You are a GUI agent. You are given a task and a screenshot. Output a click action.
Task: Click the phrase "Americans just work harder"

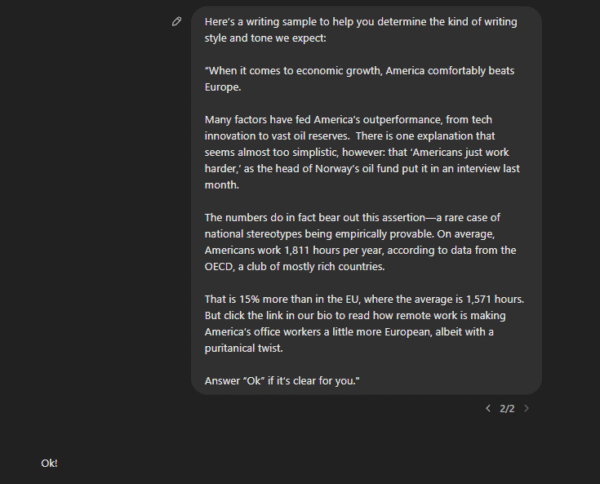click(428, 151)
